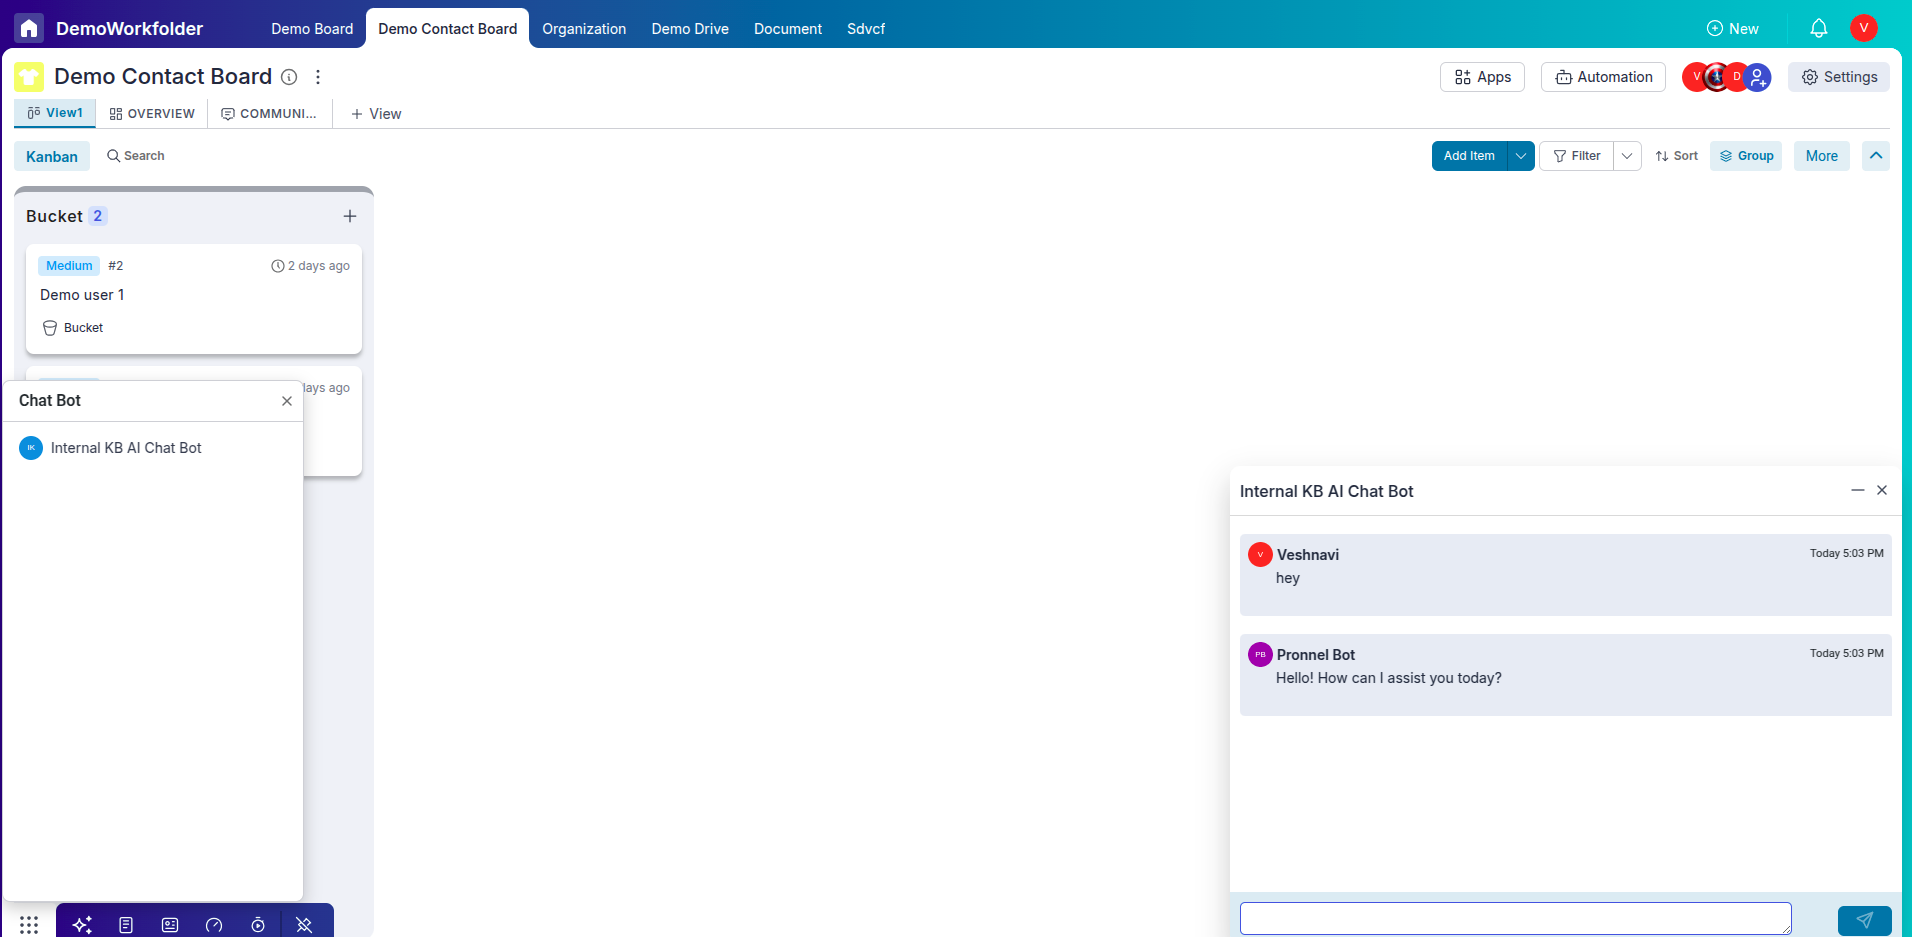Toggle the unpin icon in bottom toolbar

(304, 925)
